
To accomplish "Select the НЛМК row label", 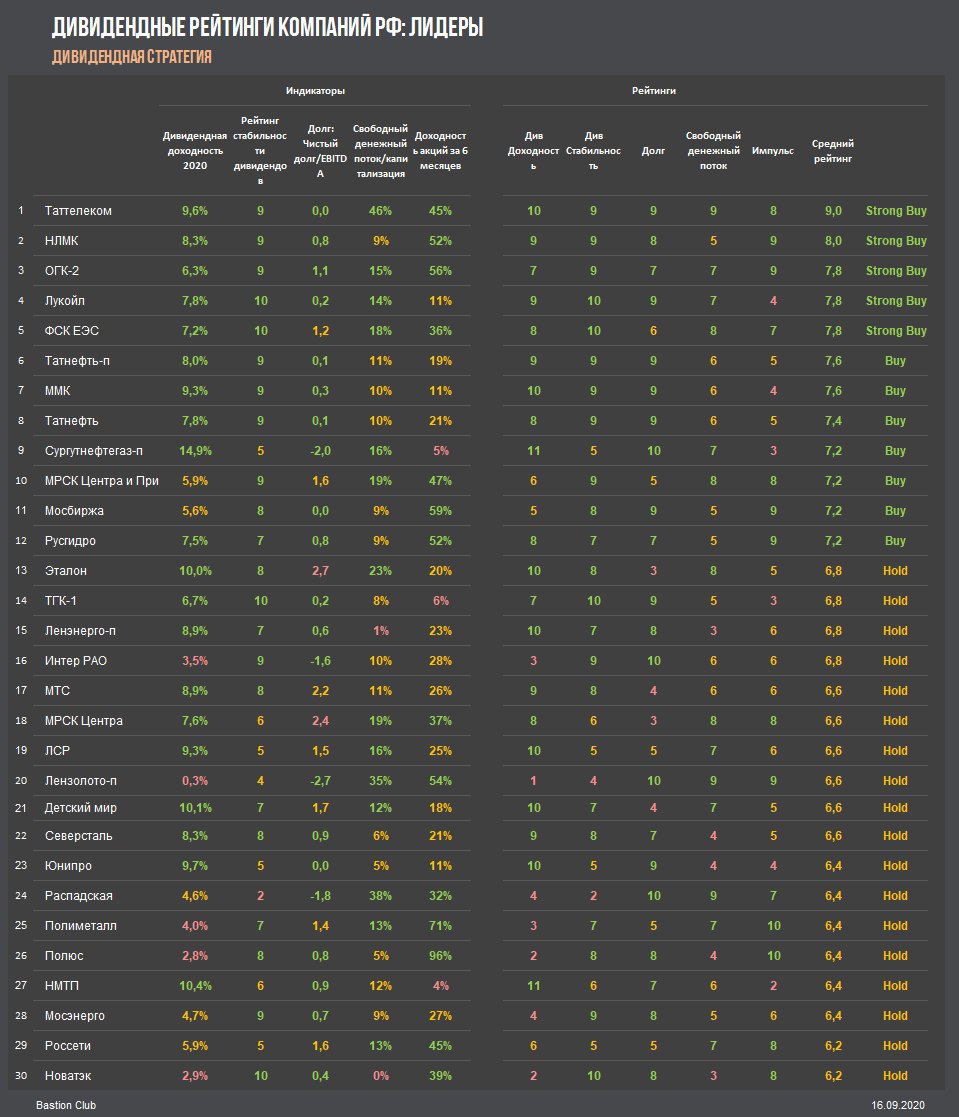I will tap(61, 241).
